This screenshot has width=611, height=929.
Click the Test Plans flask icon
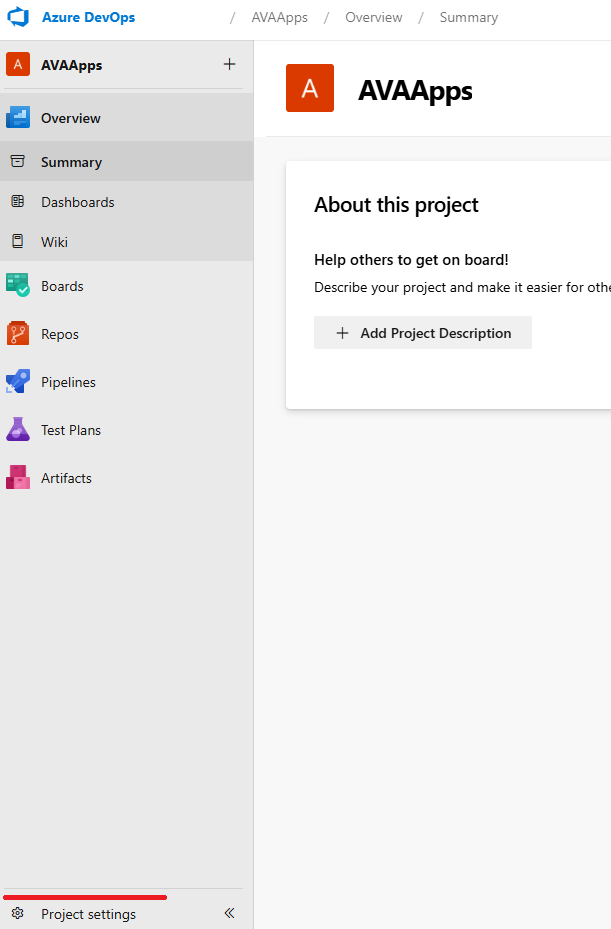pyautogui.click(x=18, y=429)
